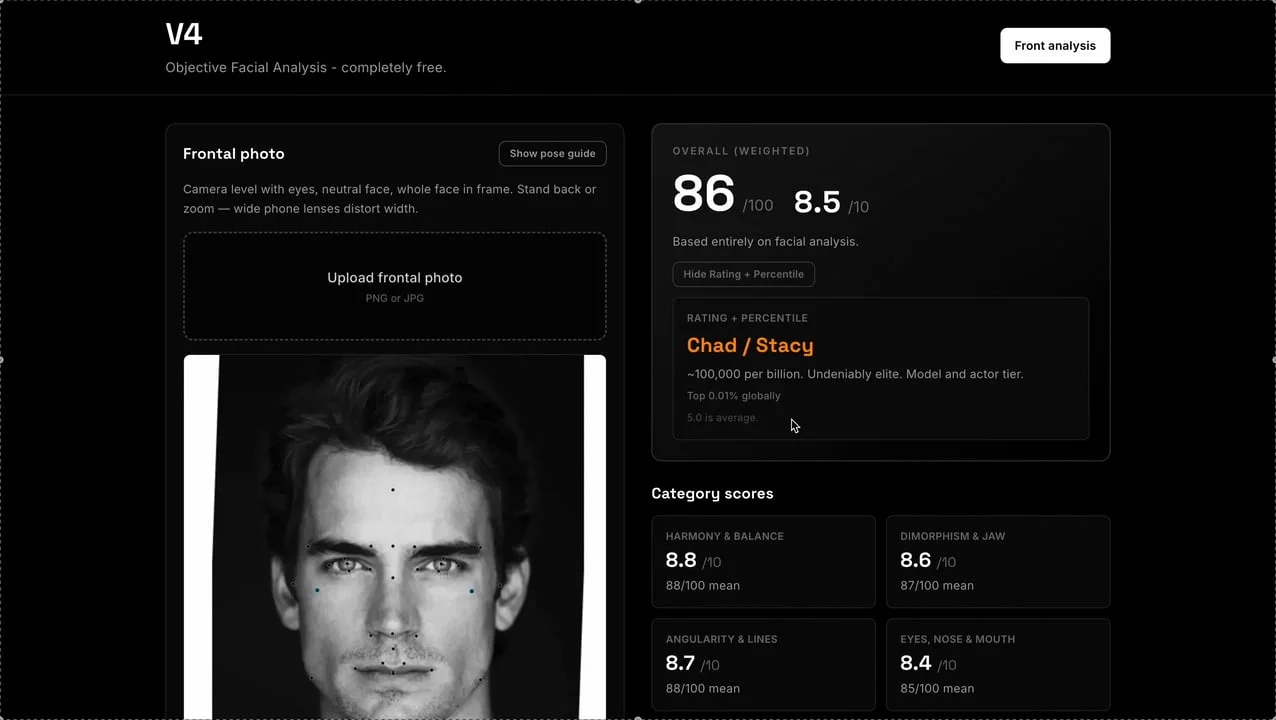Click the forehead landmark dot on photo

click(393, 490)
